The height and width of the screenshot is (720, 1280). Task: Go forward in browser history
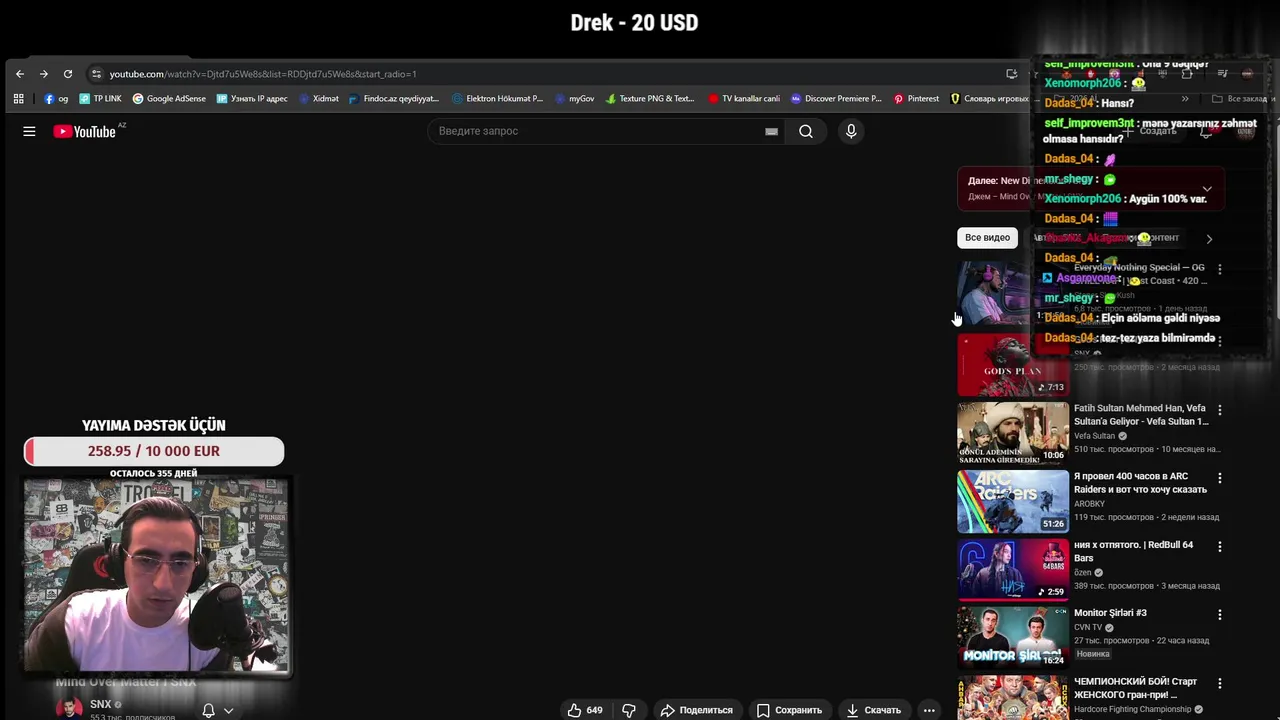coord(44,74)
